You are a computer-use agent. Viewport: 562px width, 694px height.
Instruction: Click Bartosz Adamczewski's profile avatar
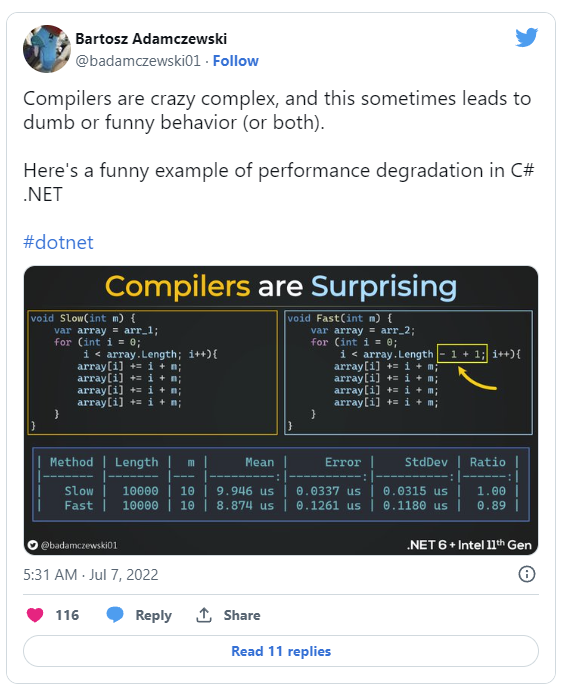pyautogui.click(x=47, y=49)
